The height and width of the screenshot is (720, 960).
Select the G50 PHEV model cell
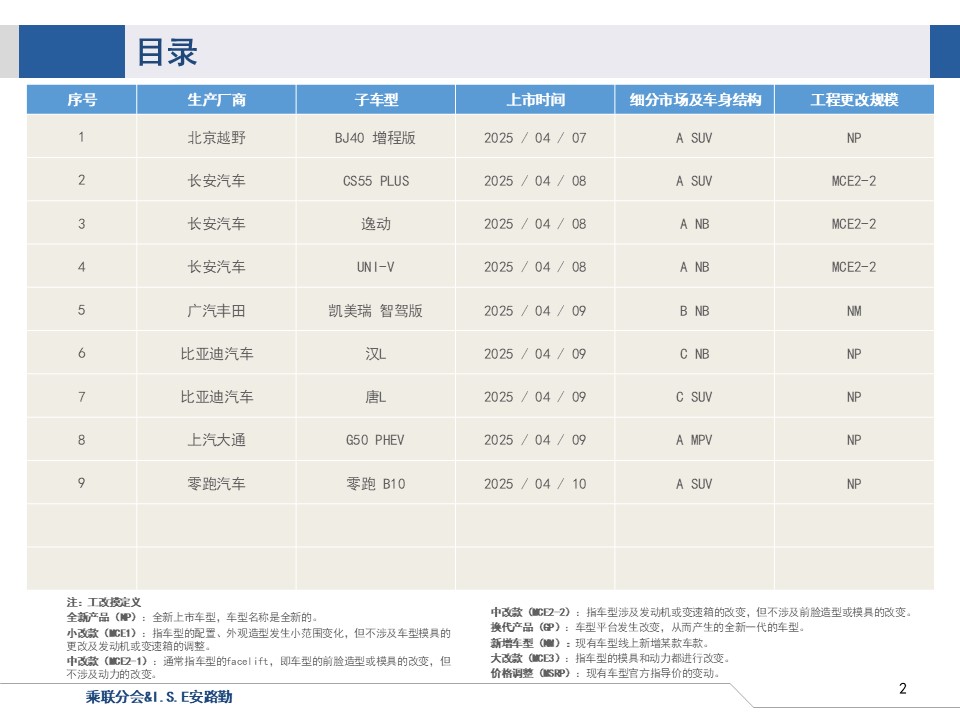point(376,440)
